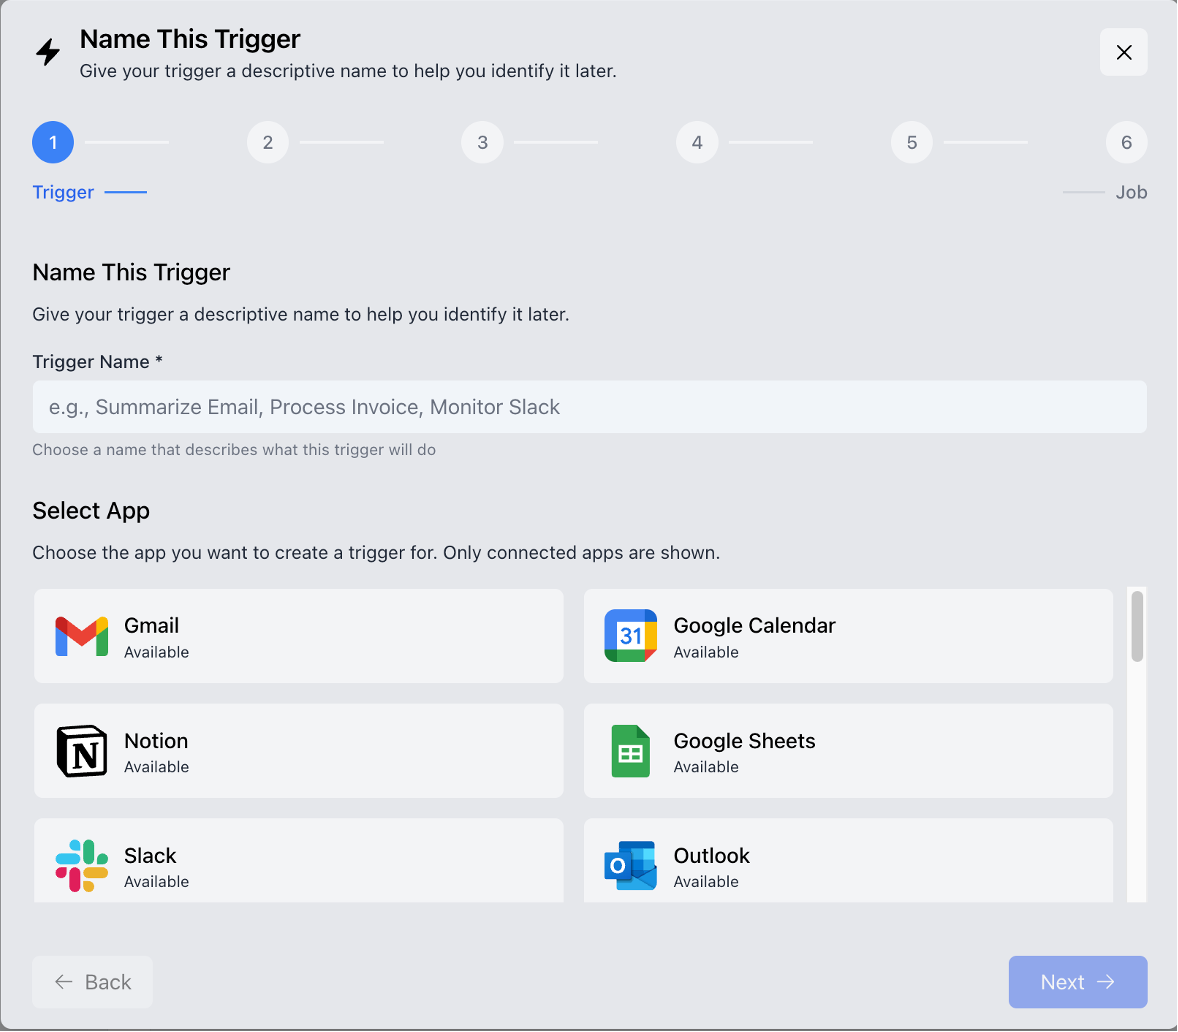Close the Name This Trigger dialog
The width and height of the screenshot is (1178, 1032).
pos(1123,52)
